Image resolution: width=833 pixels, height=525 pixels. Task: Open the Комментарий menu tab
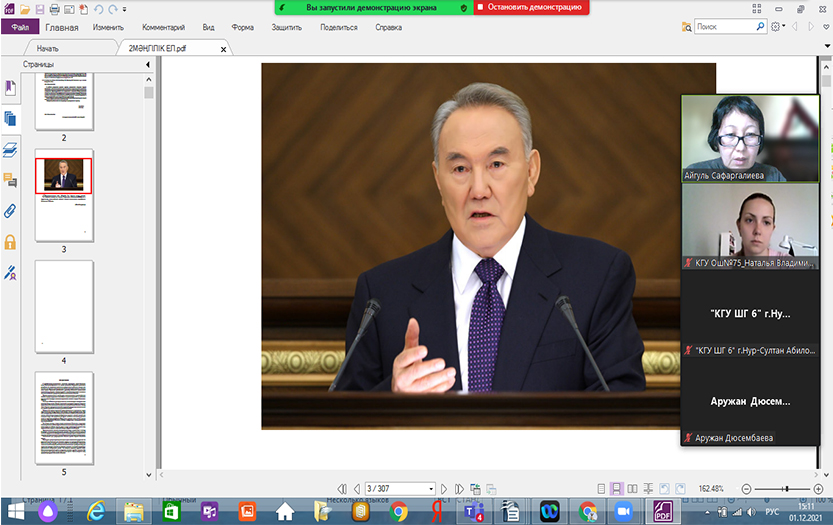pyautogui.click(x=163, y=28)
